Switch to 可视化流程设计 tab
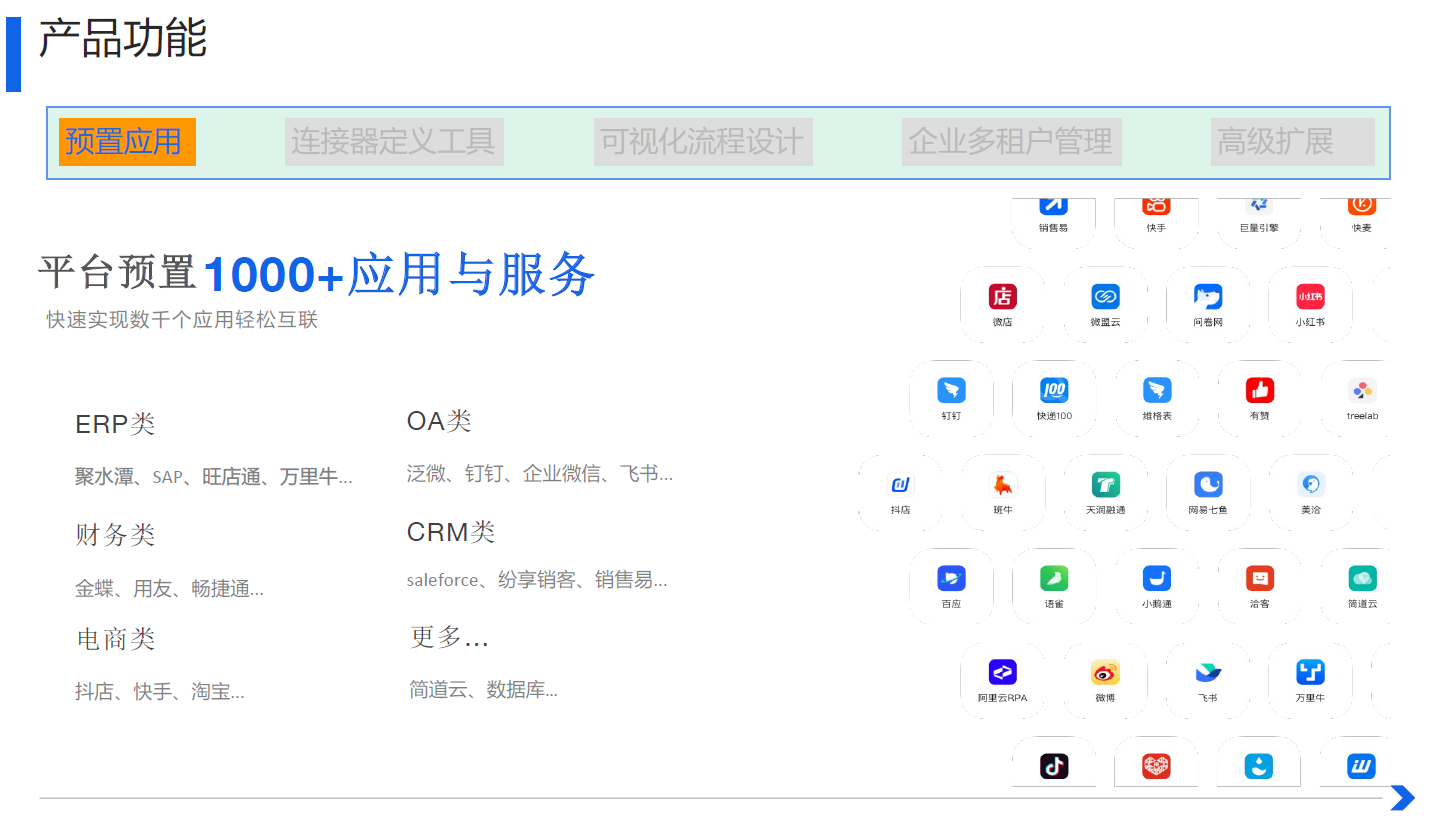This screenshot has width=1429, height=820. pos(703,142)
